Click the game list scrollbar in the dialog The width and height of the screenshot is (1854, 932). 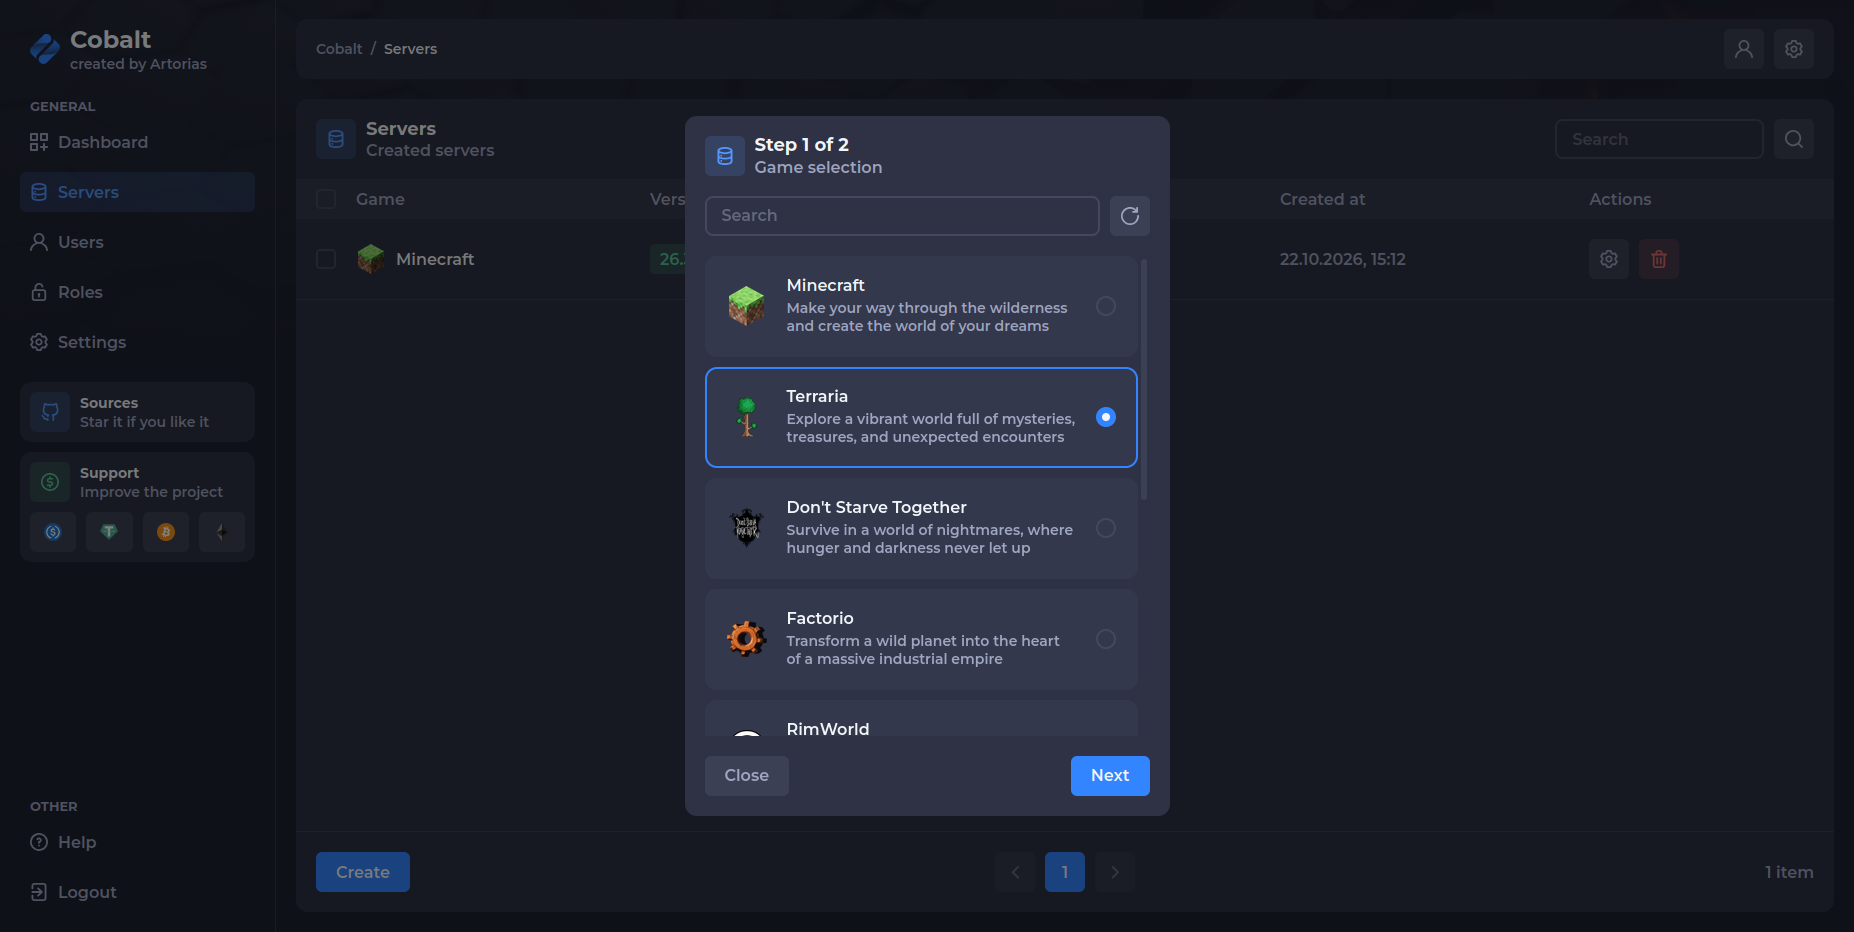click(x=1144, y=380)
